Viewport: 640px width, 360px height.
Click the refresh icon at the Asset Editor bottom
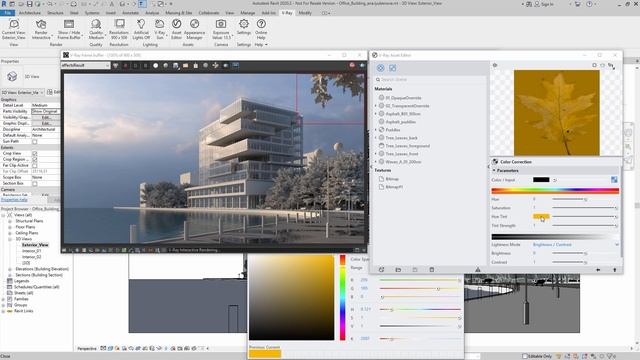pyautogui.click(x=381, y=269)
